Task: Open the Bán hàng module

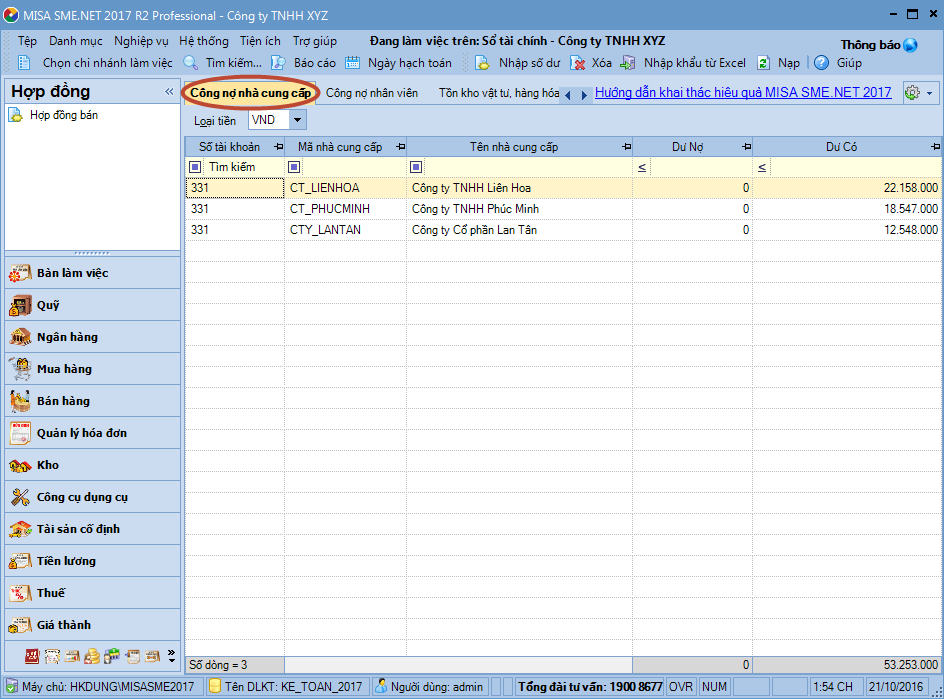Action: point(92,400)
